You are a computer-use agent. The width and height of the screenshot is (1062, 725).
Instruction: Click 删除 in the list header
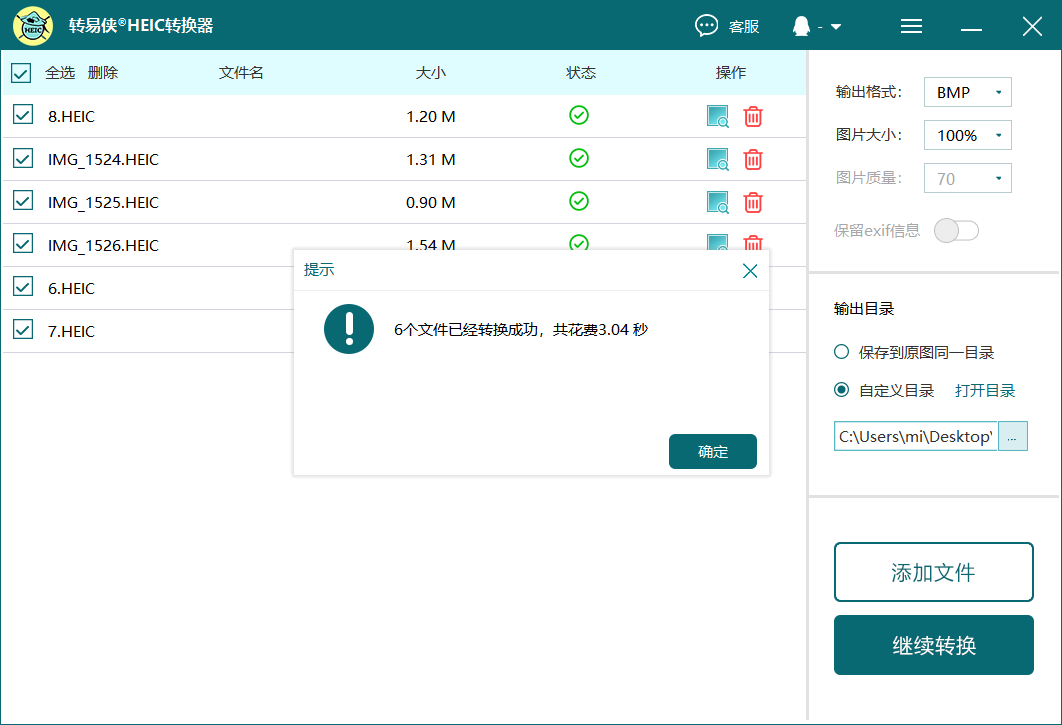103,72
